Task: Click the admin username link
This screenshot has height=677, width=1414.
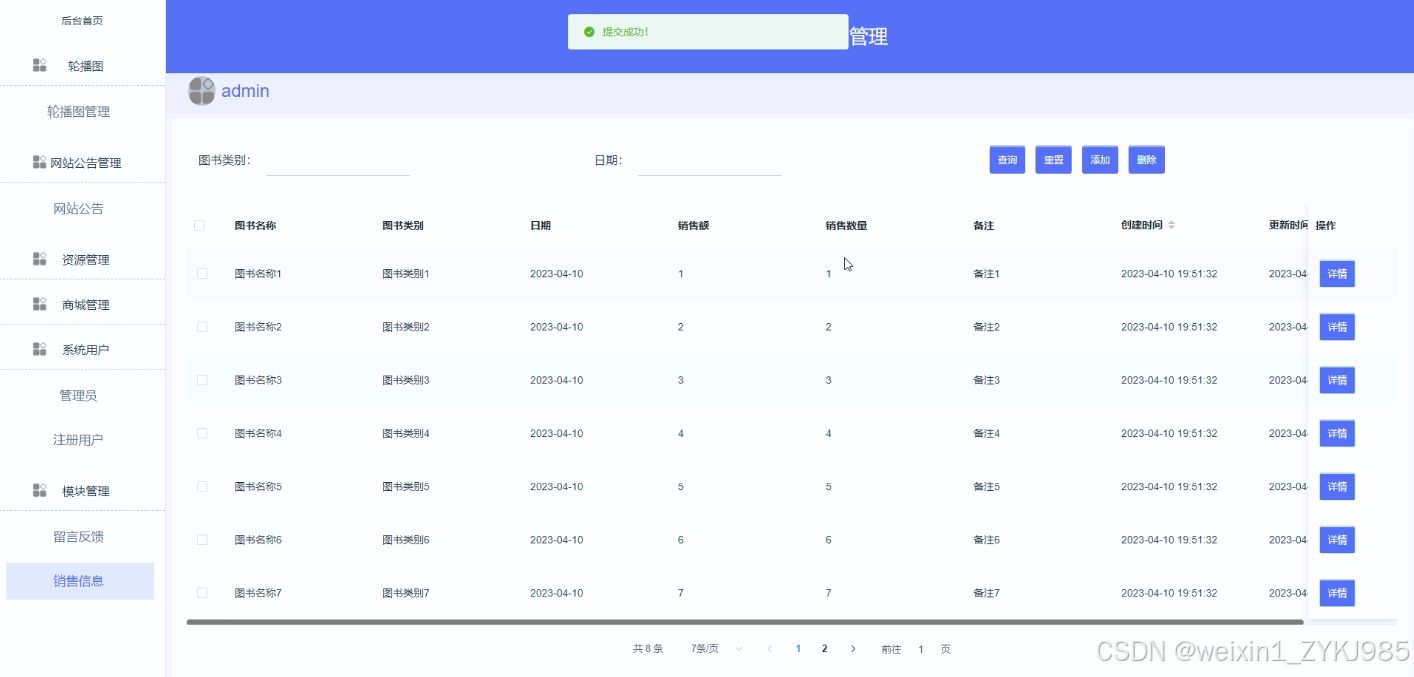Action: [245, 91]
